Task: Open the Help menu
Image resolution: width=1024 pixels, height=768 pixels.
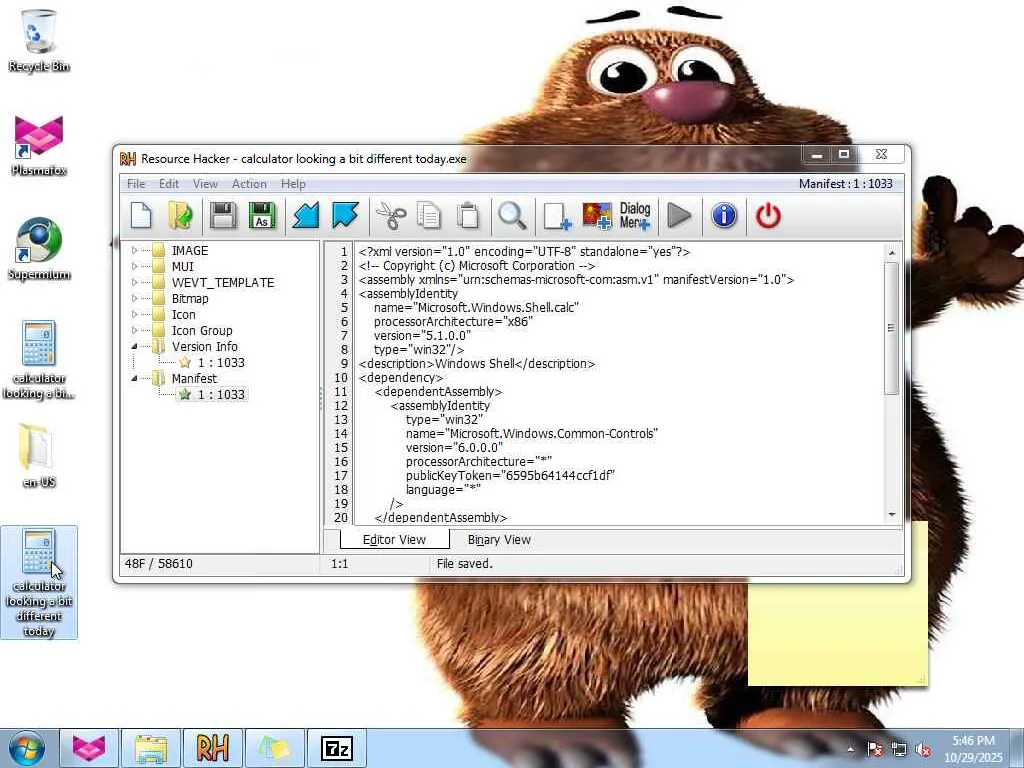Action: [293, 184]
